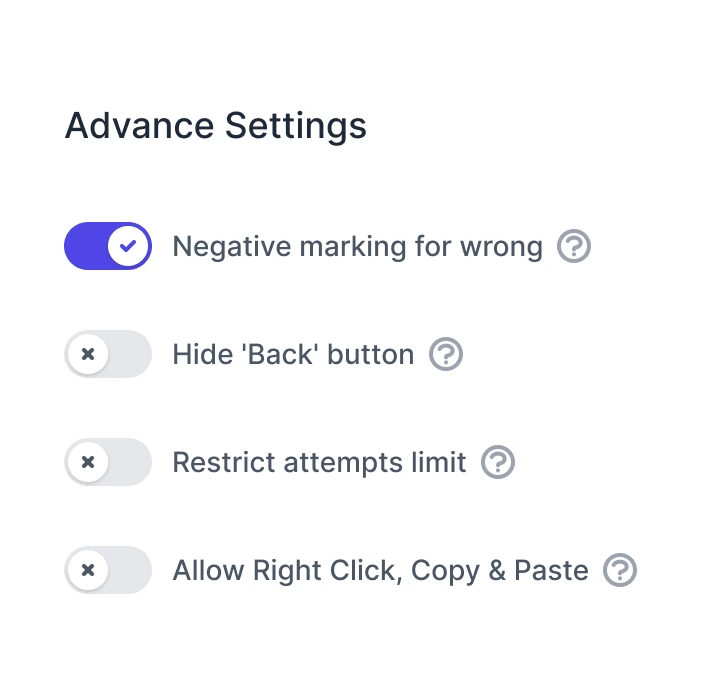Click the 'Restrict attempts limit' label text
Viewport: 706px width, 690px height.
(319, 462)
